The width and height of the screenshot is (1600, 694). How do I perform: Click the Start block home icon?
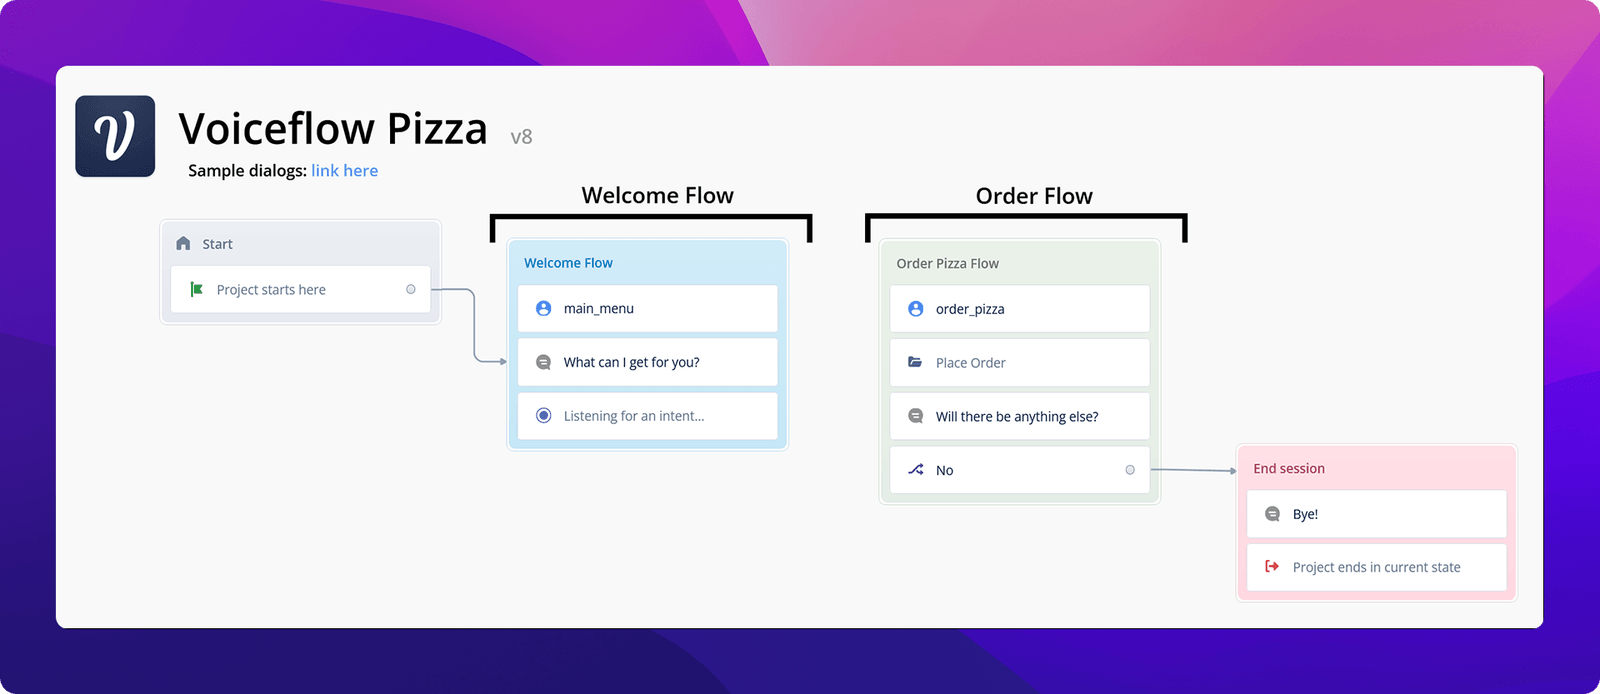tap(183, 243)
